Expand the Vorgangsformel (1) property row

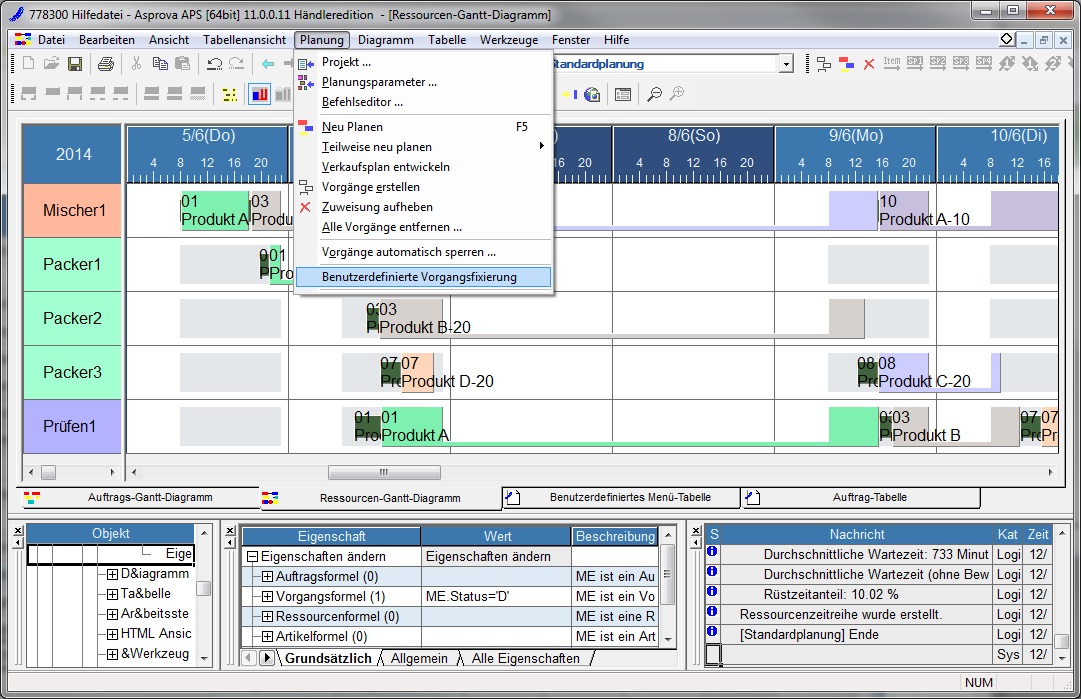point(267,597)
